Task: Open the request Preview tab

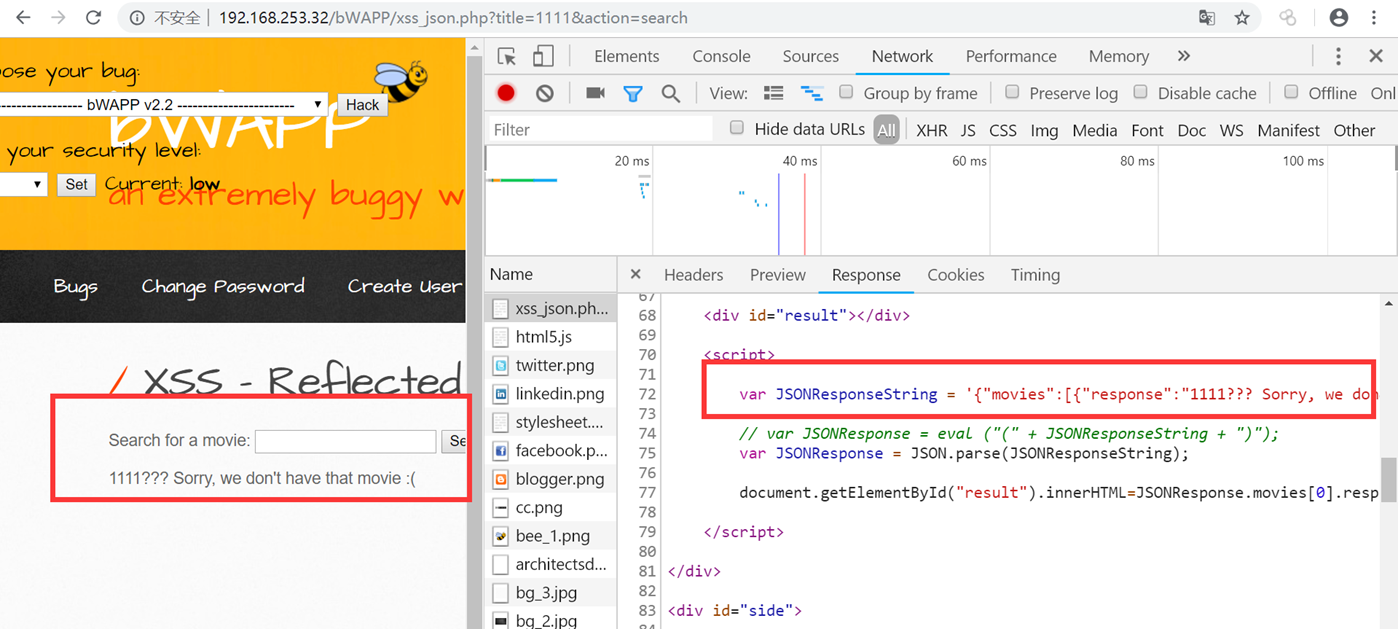Action: click(x=777, y=275)
